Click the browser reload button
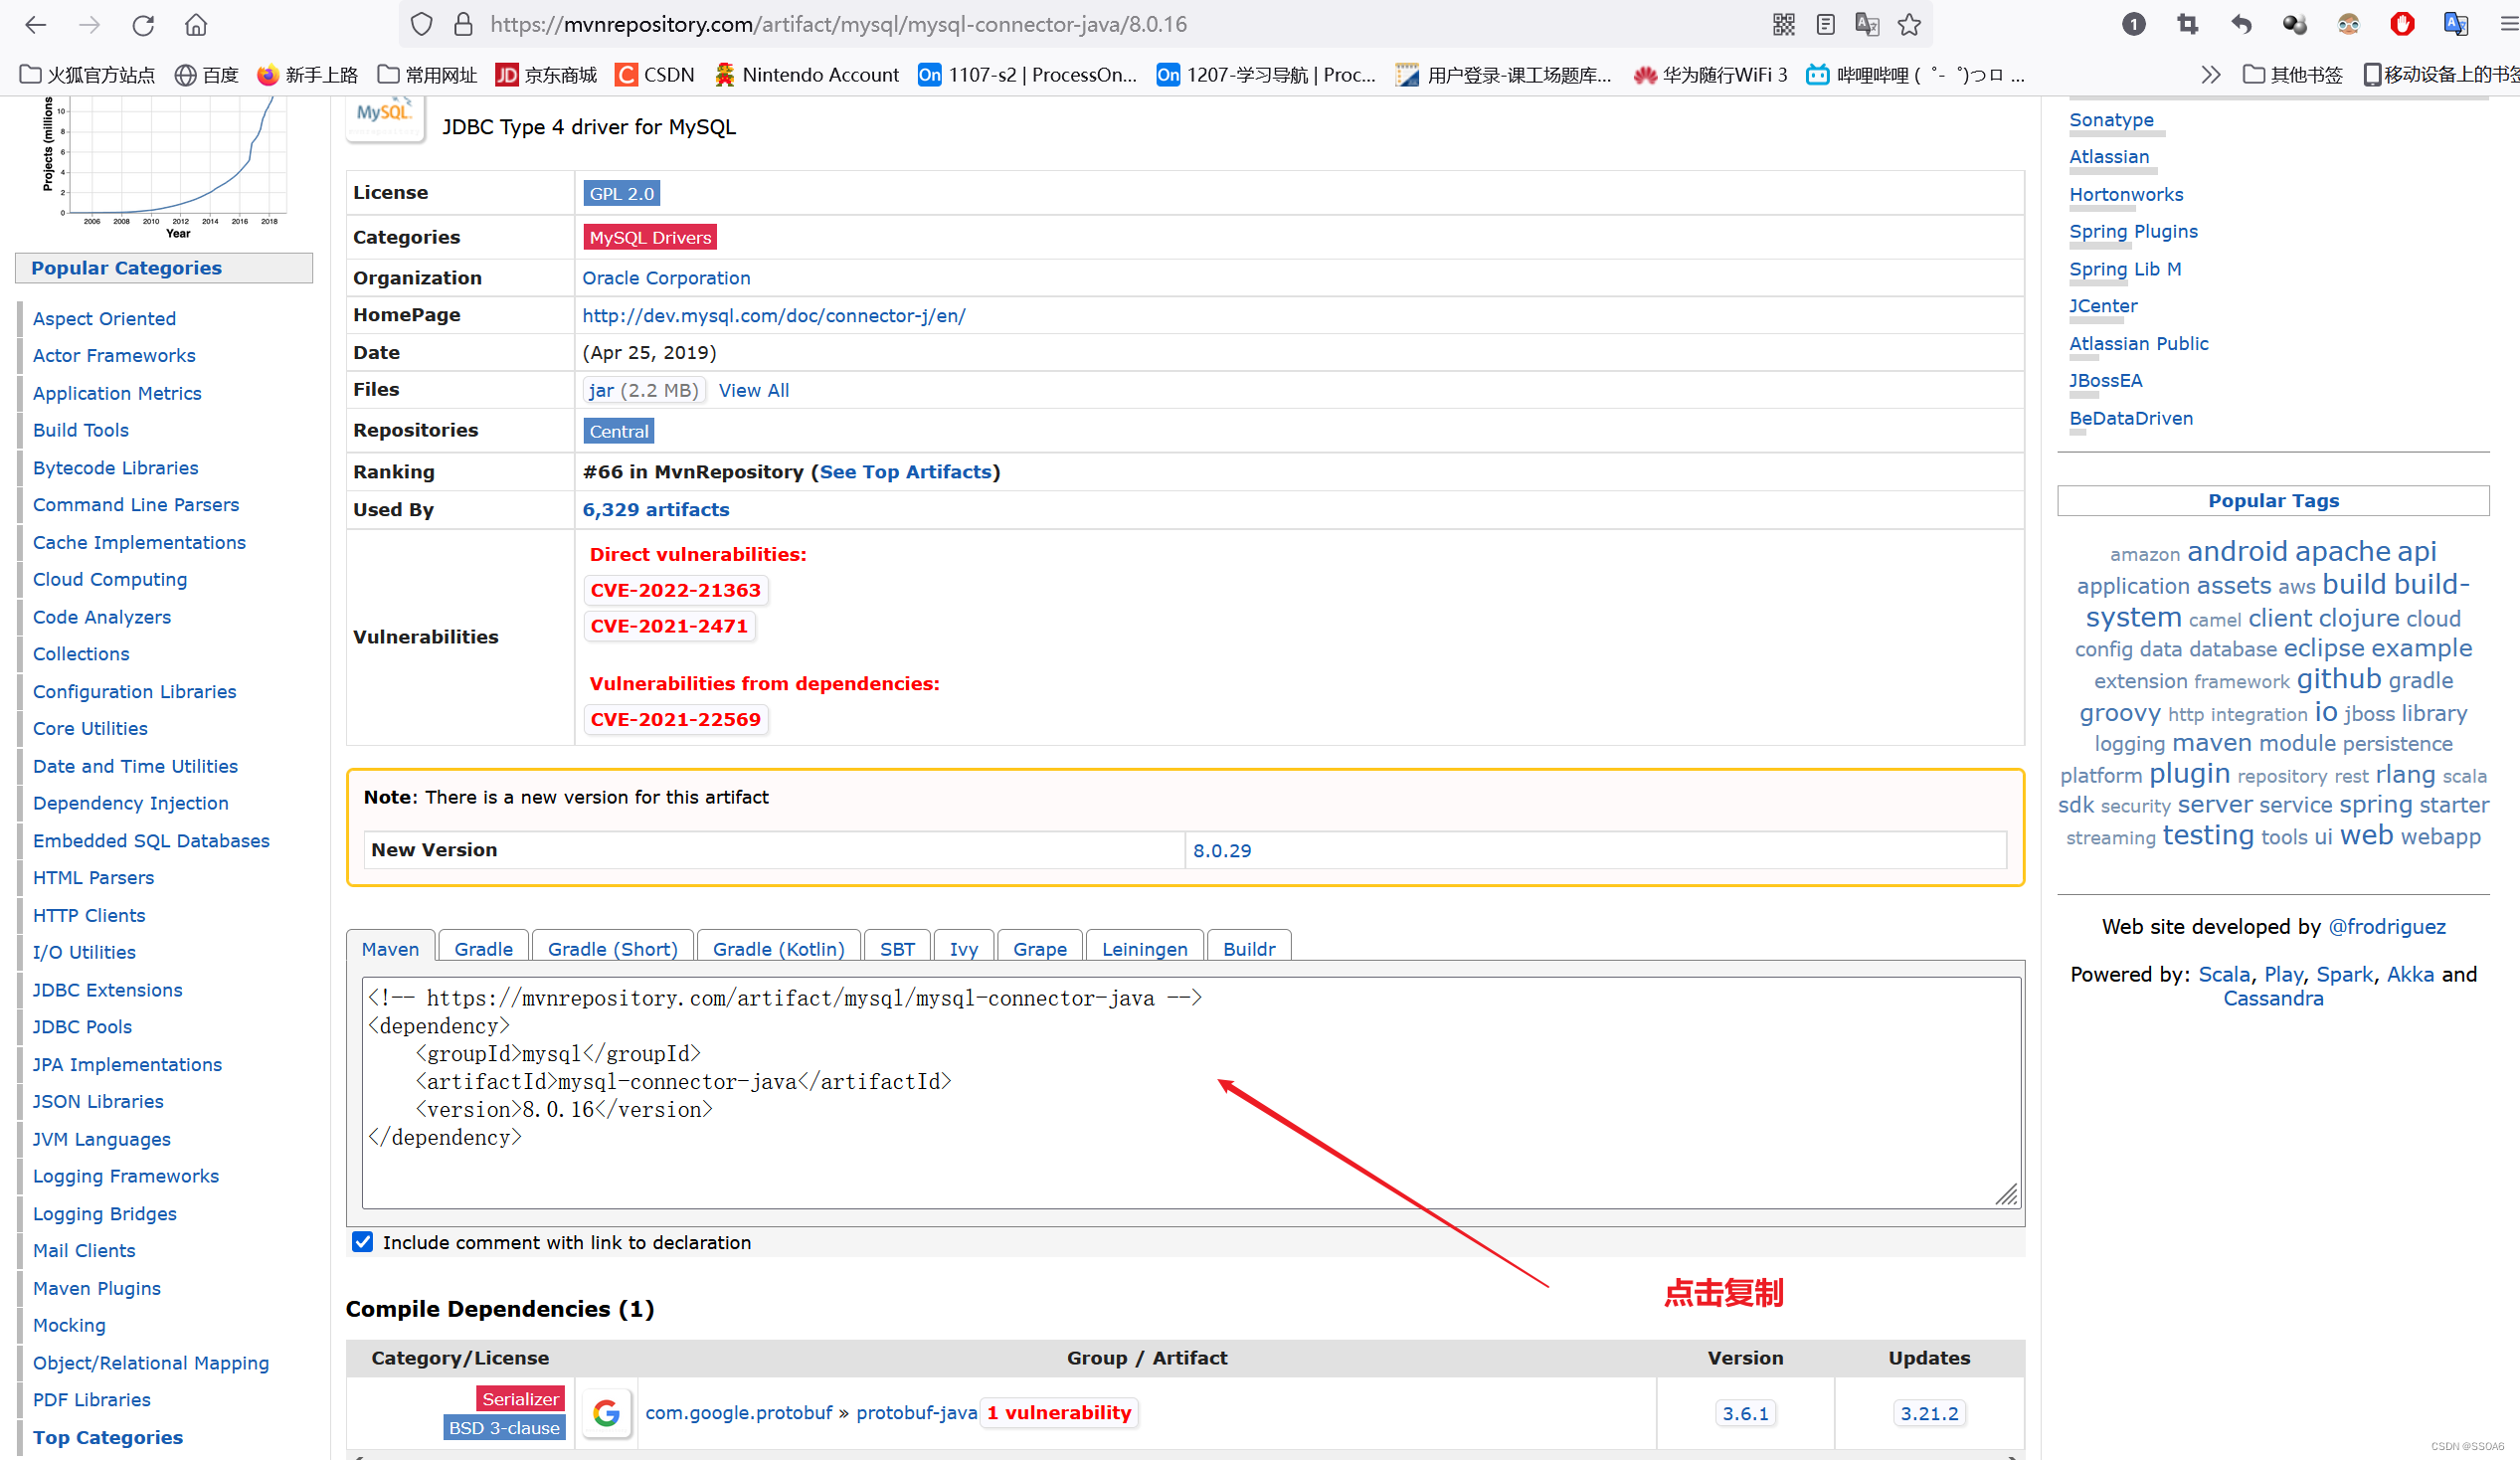Screen dimensions: 2520x1460 pyautogui.click(x=143, y=24)
